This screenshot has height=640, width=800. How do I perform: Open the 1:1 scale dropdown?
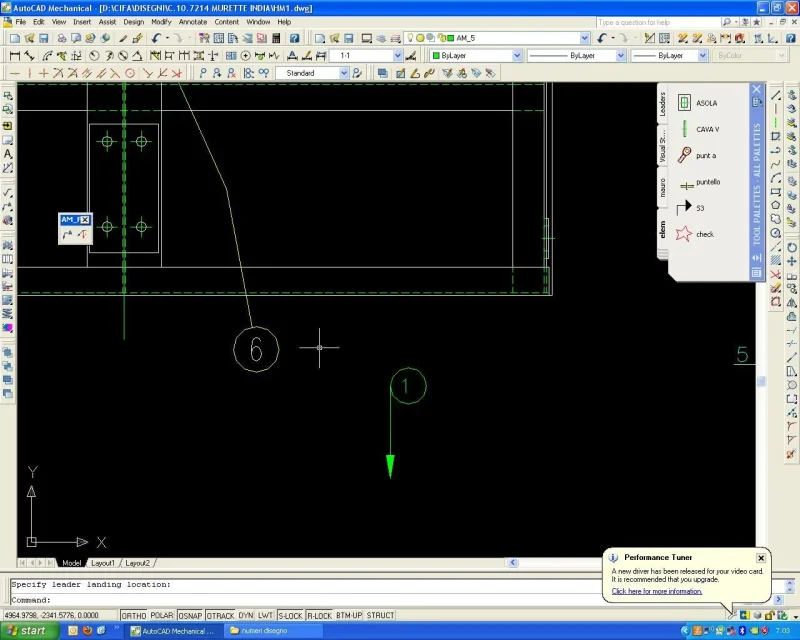397,56
